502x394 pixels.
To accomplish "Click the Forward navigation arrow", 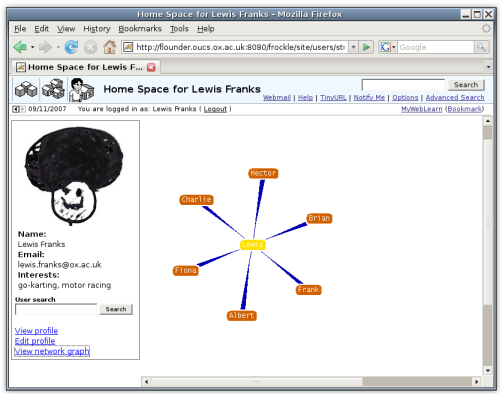I will pyautogui.click(x=45, y=47).
